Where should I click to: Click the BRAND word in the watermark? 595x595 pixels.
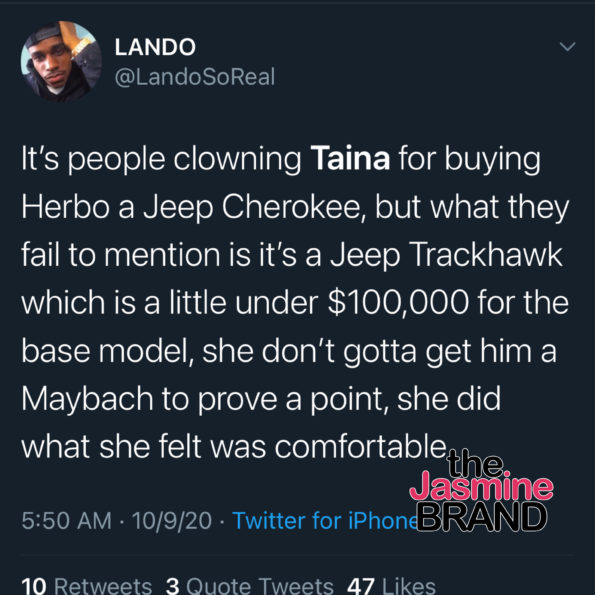[482, 516]
